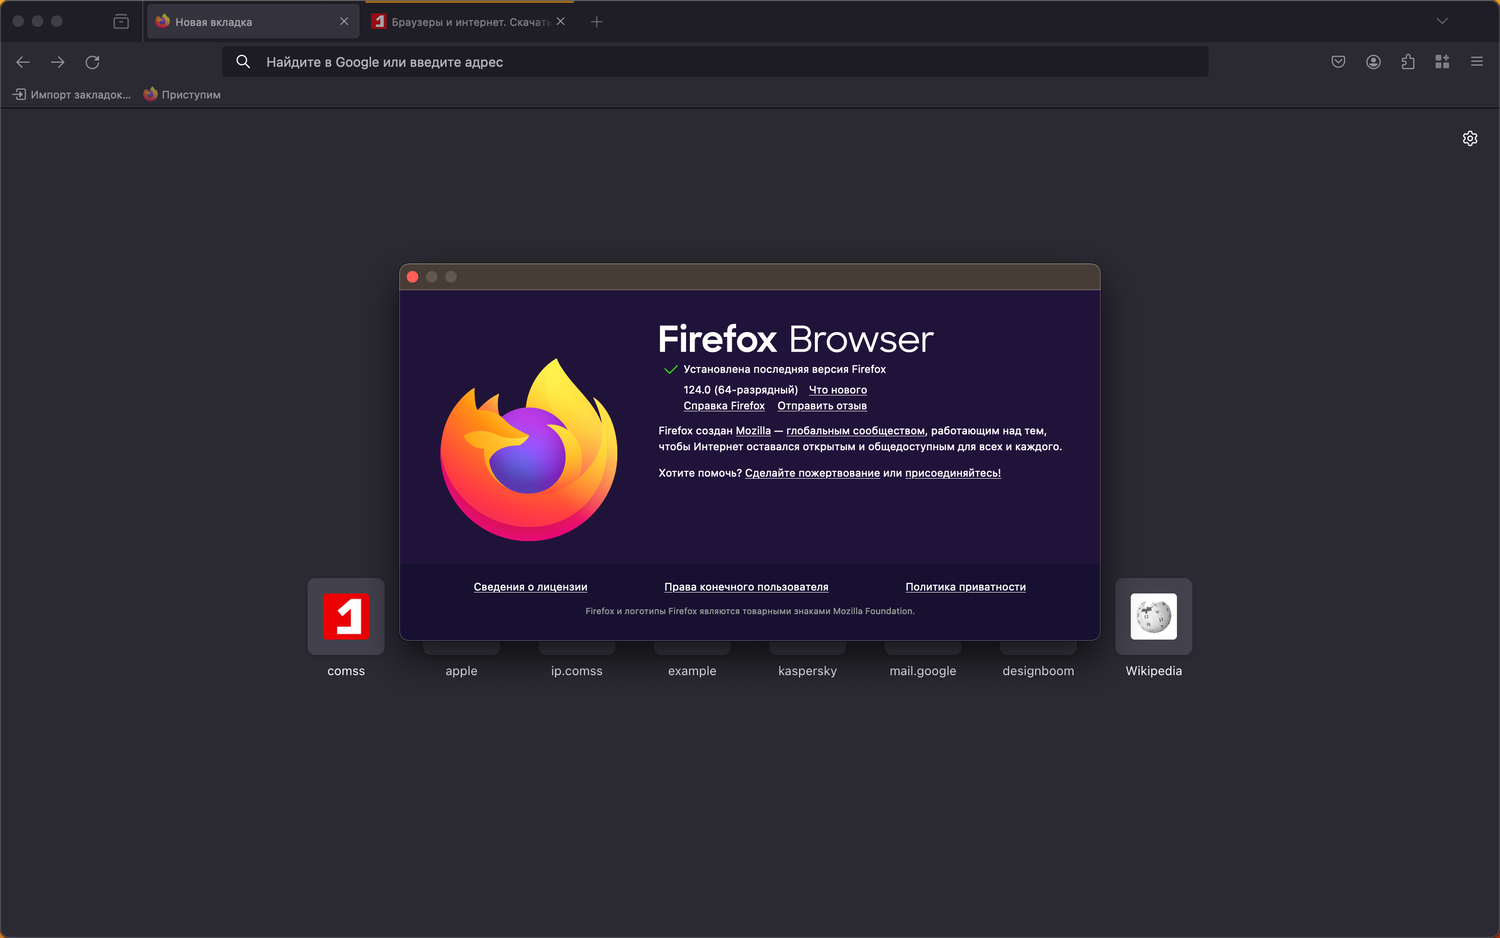Click the kaspersky shortcut label
1500x938 pixels.
point(808,671)
